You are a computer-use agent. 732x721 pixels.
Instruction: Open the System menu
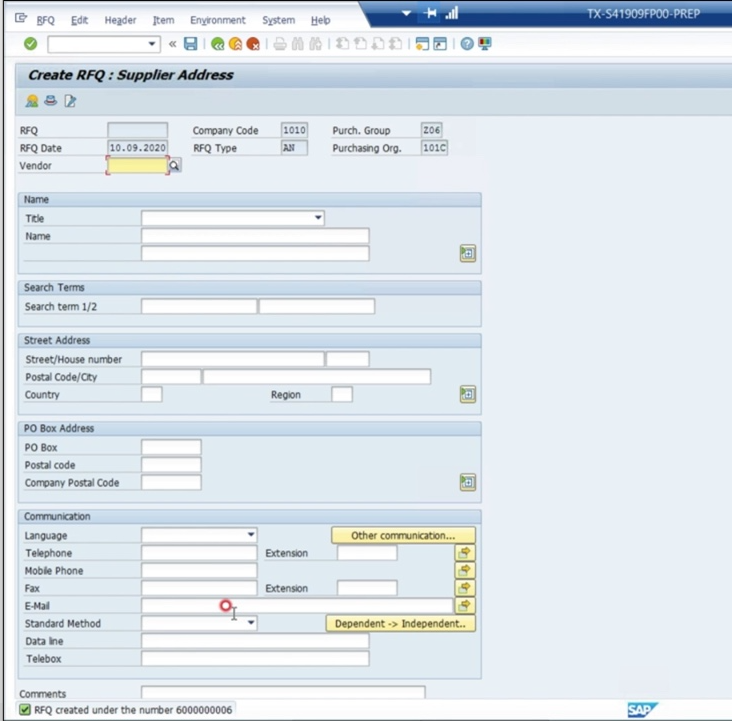pyautogui.click(x=278, y=20)
